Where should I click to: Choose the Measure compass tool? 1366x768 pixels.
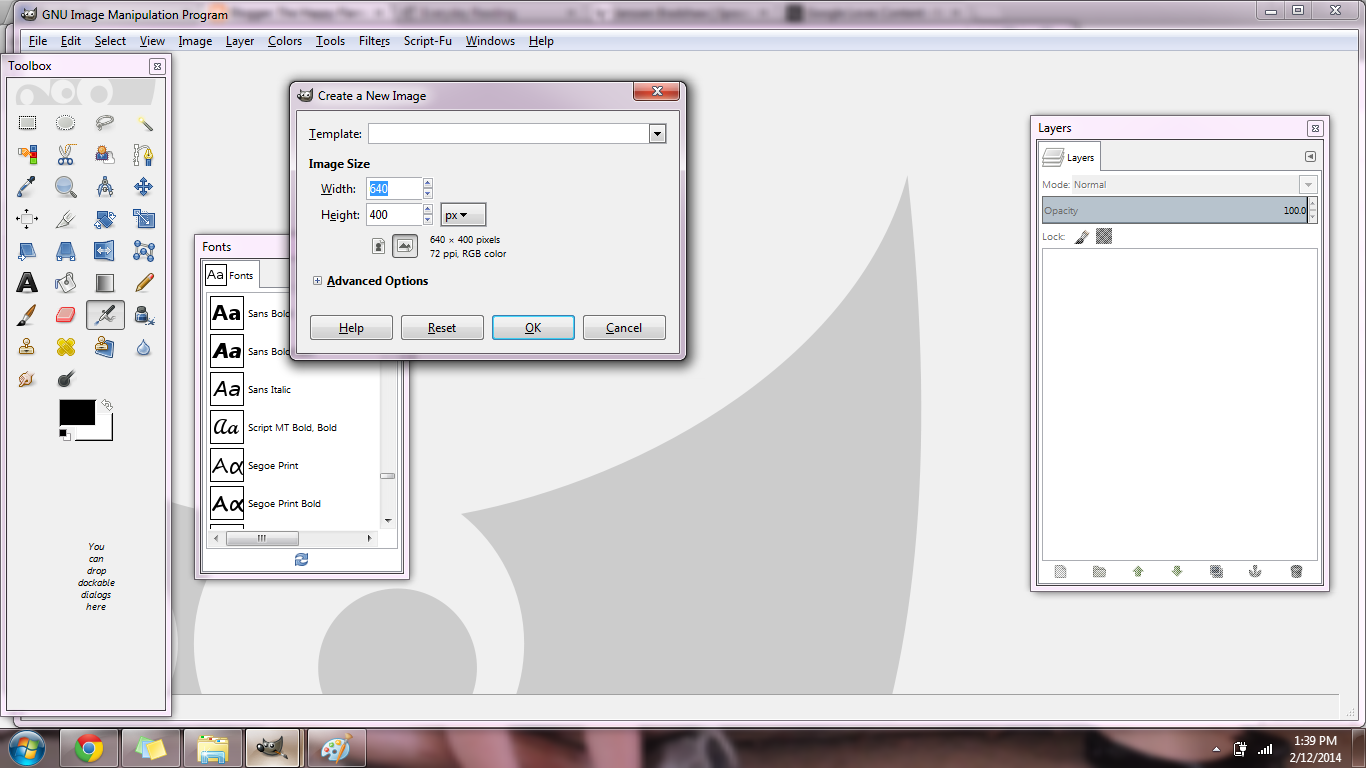pos(105,187)
